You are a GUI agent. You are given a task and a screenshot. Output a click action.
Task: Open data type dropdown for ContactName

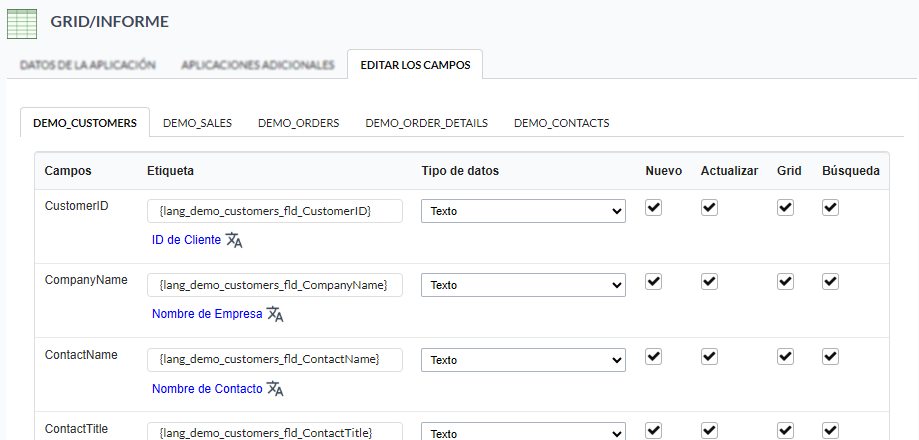(523, 360)
